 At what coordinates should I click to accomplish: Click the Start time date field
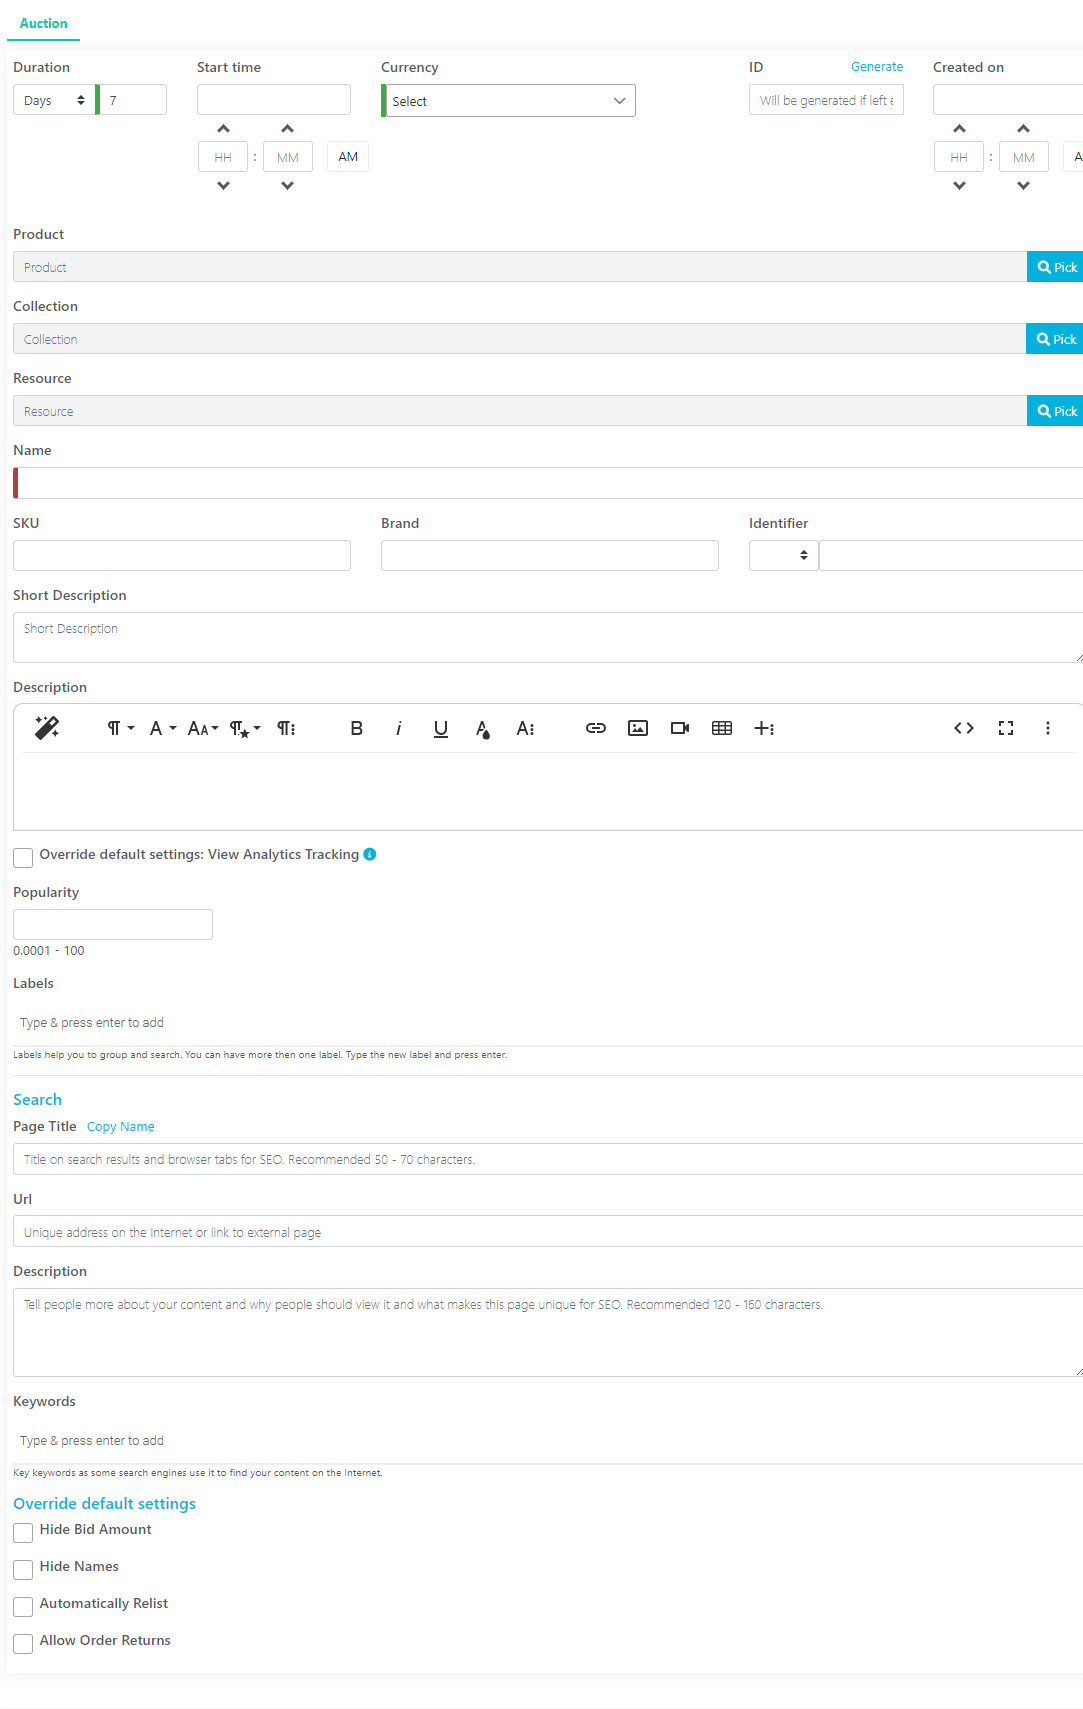coord(274,100)
